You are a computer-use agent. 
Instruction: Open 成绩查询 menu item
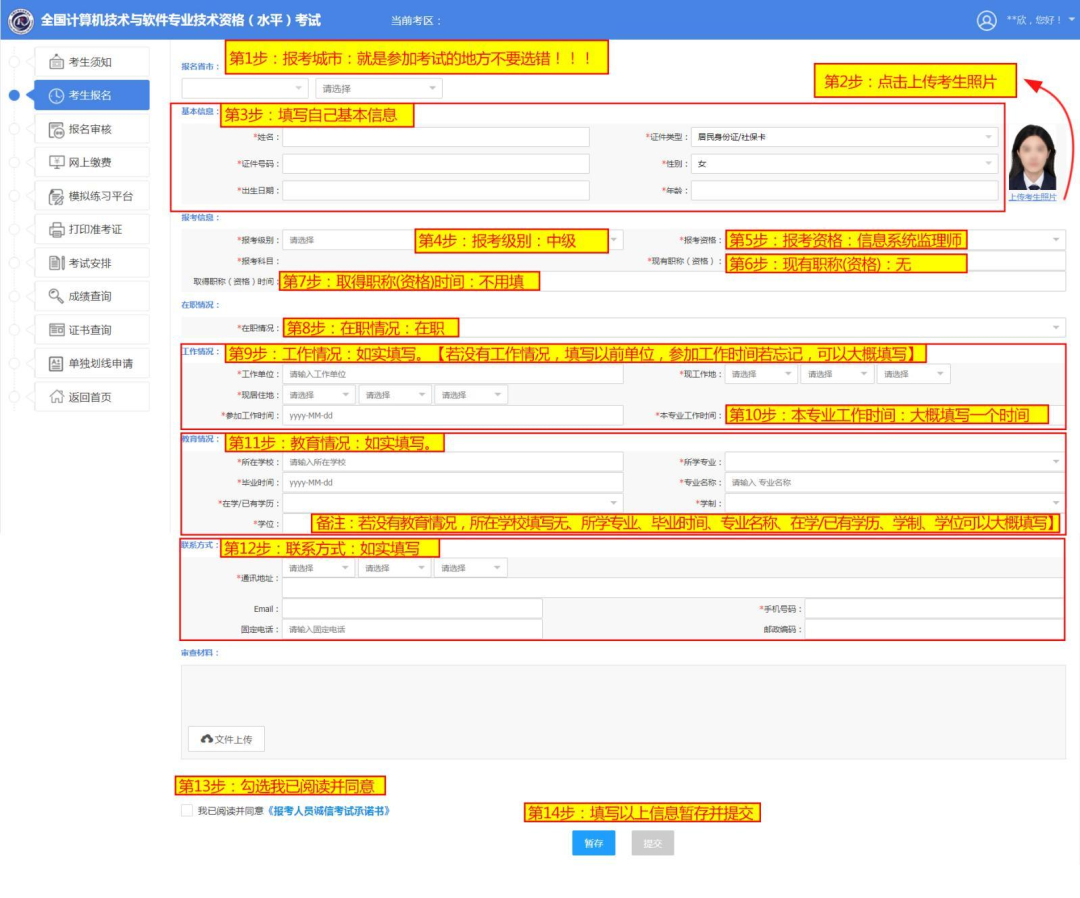click(x=92, y=296)
